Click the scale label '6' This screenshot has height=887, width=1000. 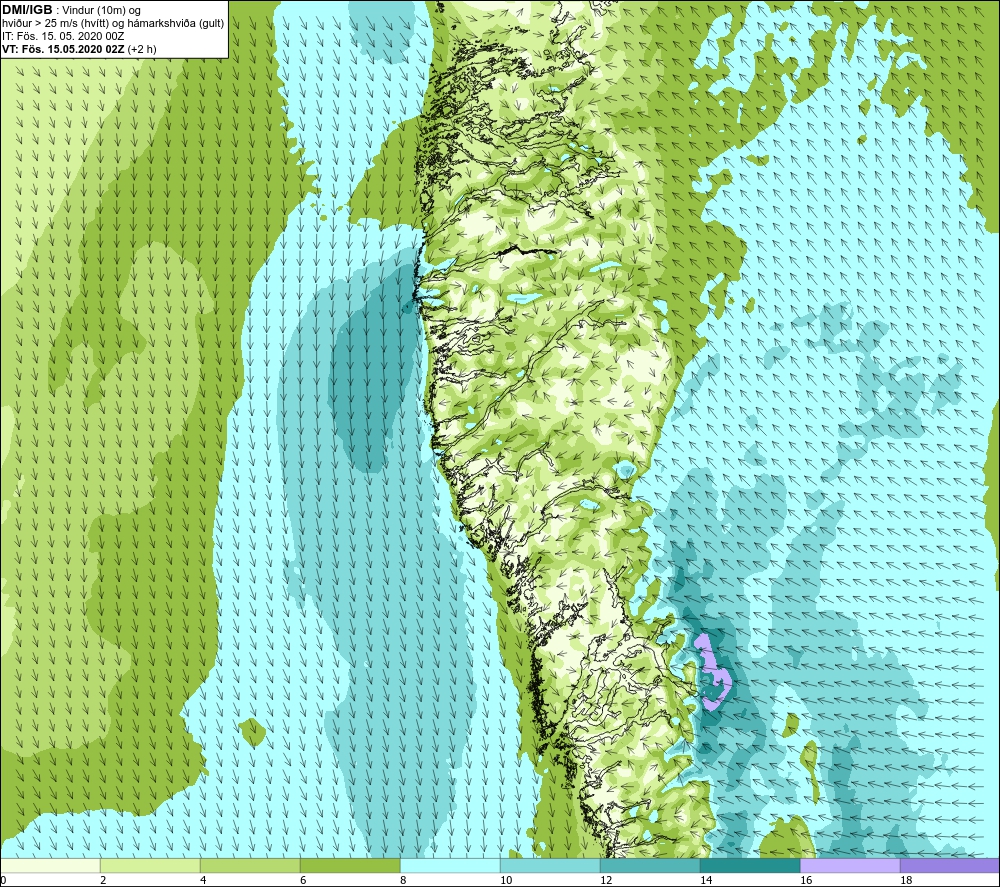tap(303, 881)
